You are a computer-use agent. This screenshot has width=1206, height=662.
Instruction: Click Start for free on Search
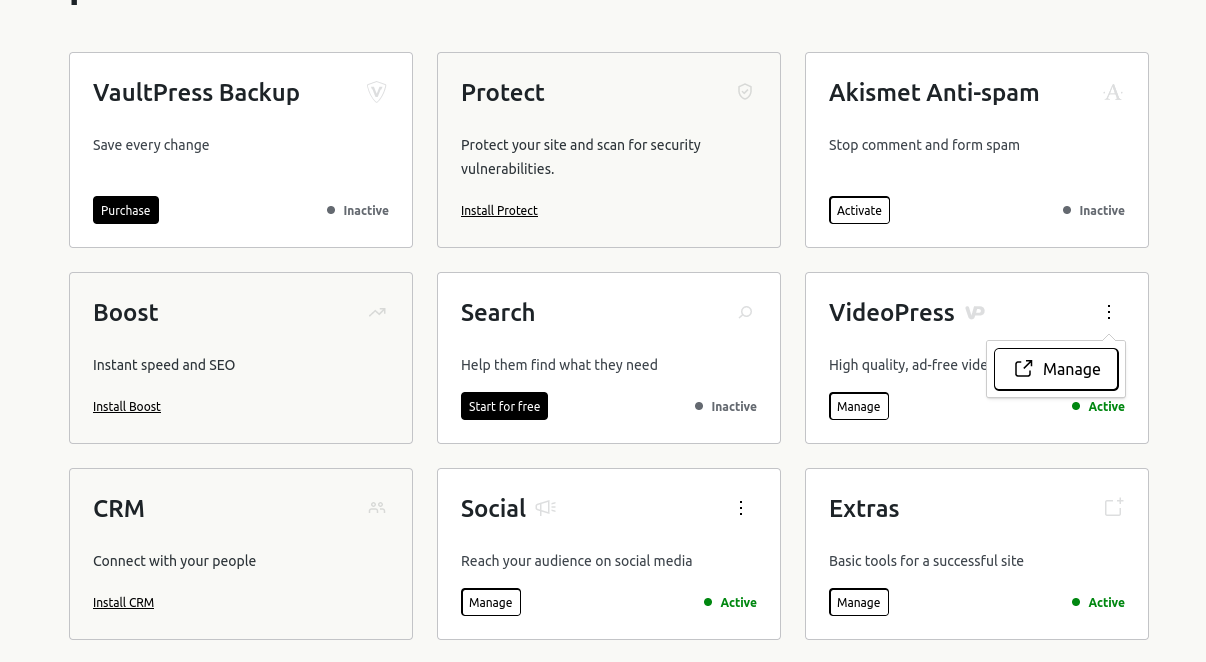pyautogui.click(x=504, y=406)
